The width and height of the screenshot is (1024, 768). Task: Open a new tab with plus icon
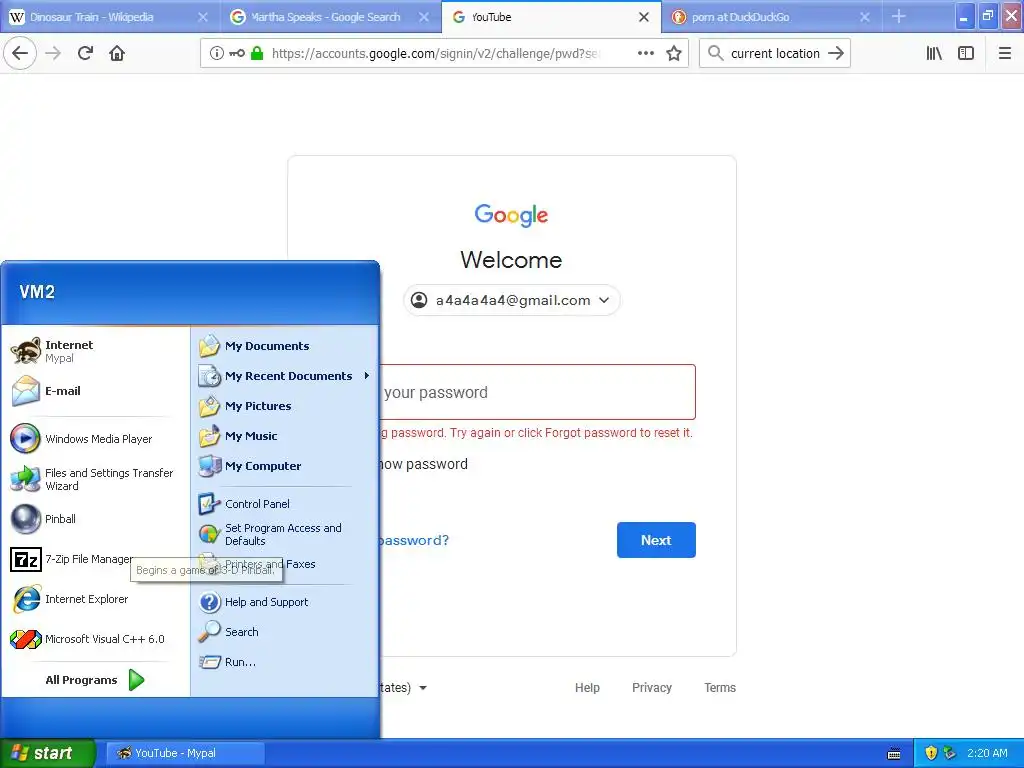[898, 17]
